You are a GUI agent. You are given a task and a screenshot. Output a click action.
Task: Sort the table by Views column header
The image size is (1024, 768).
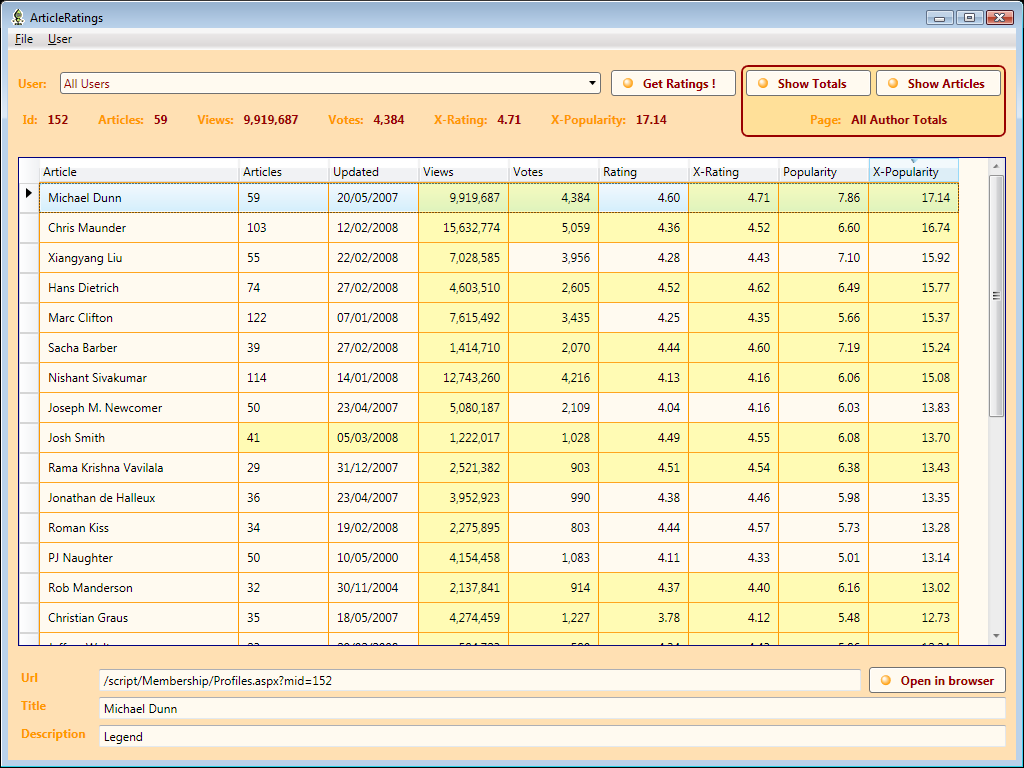(x=464, y=172)
